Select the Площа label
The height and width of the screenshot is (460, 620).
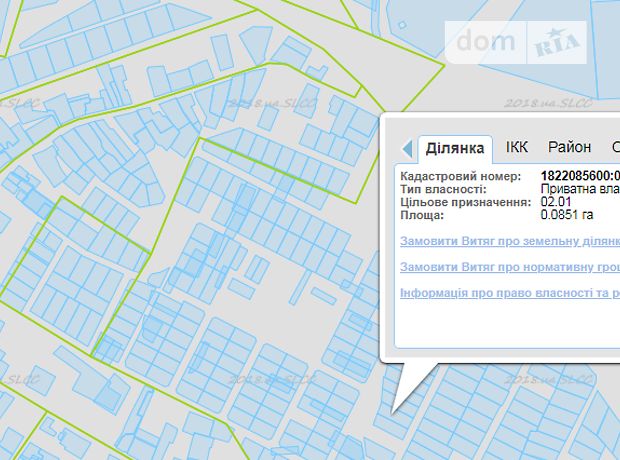coord(422,216)
